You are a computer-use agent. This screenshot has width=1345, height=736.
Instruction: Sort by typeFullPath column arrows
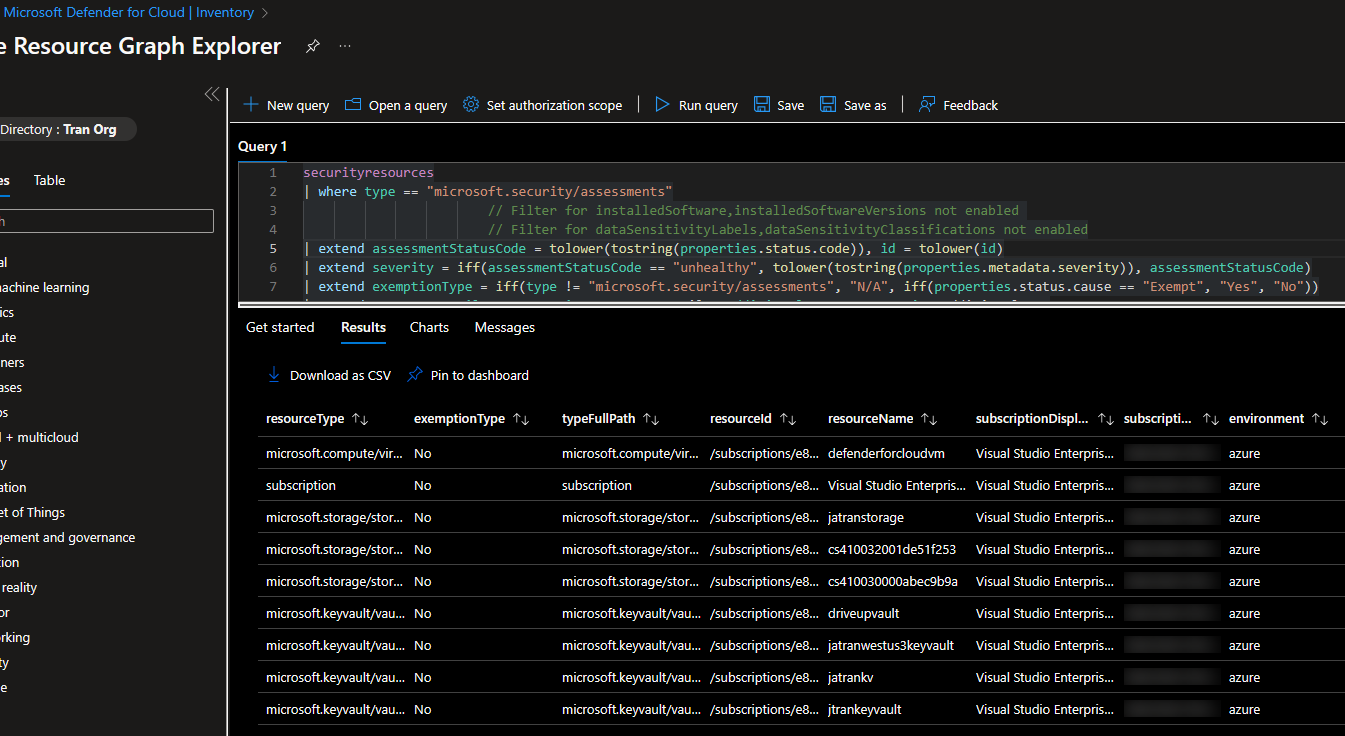coord(651,419)
